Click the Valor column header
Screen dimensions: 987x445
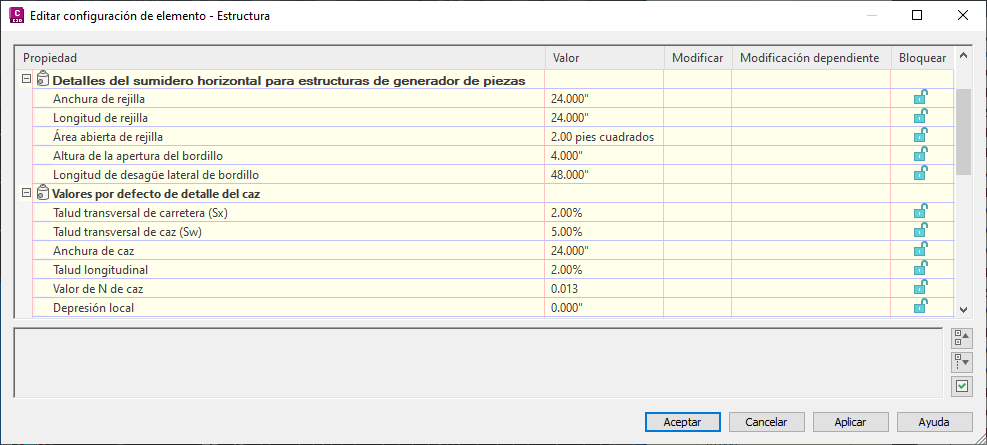(604, 58)
